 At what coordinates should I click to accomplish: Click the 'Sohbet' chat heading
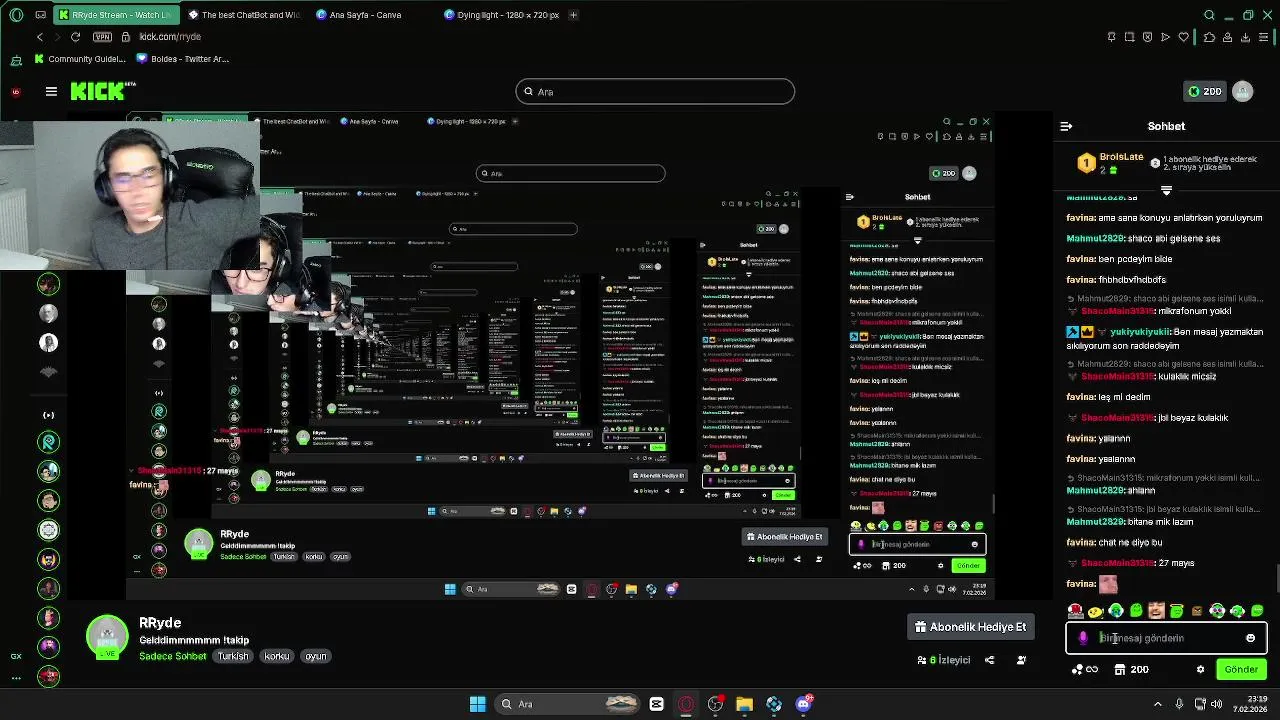1166,126
